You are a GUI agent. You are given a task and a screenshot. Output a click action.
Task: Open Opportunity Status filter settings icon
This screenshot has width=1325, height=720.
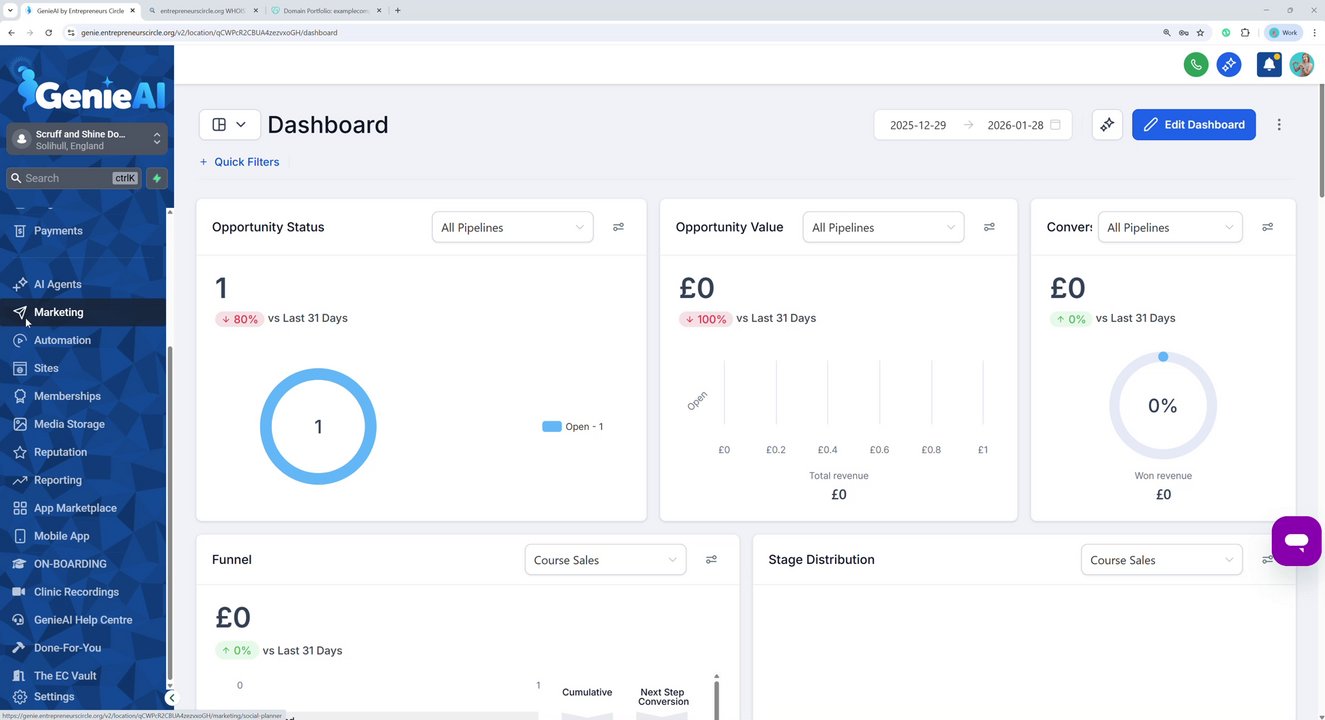tap(618, 227)
